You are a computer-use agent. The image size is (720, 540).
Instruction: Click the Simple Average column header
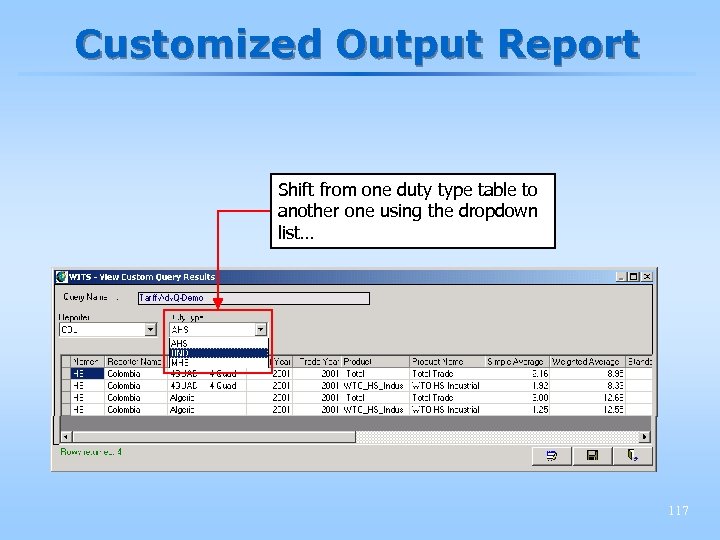point(517,362)
